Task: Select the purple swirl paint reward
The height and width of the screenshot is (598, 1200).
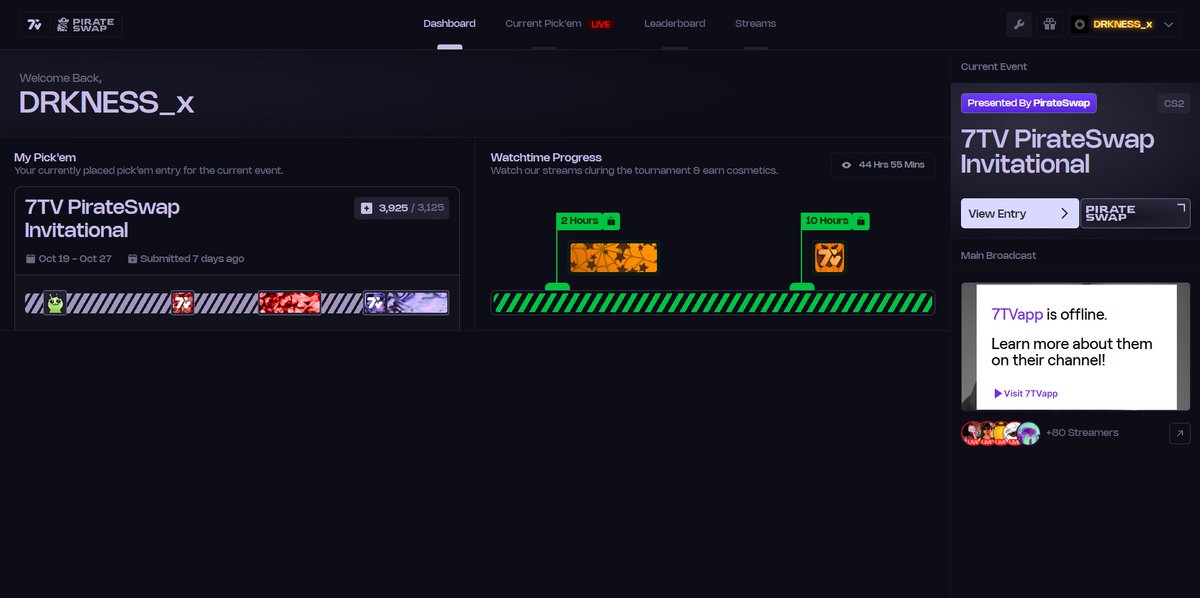Action: [x=418, y=302]
